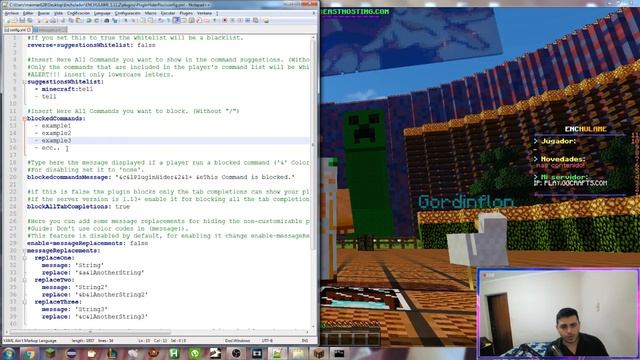Screen dimensions: 640x360
Task: Open the Eclipse icon in the taskbar
Action: tap(71, 353)
